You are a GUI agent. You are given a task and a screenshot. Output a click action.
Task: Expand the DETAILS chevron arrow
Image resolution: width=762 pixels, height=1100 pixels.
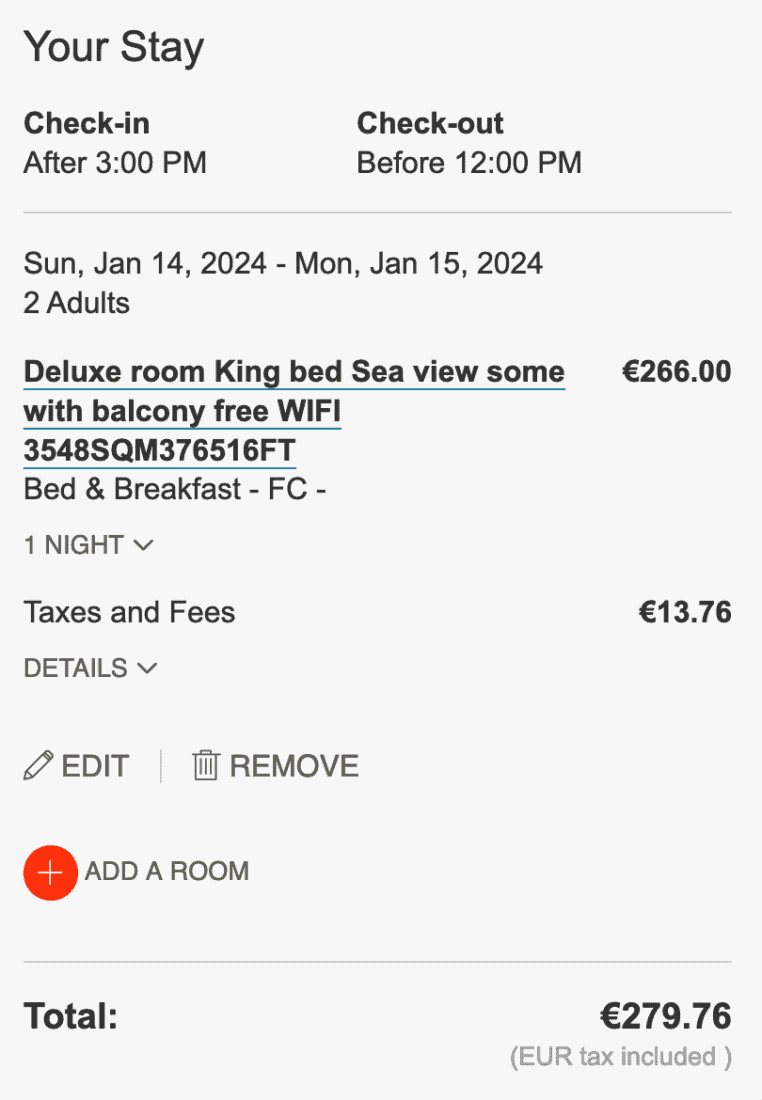point(147,668)
